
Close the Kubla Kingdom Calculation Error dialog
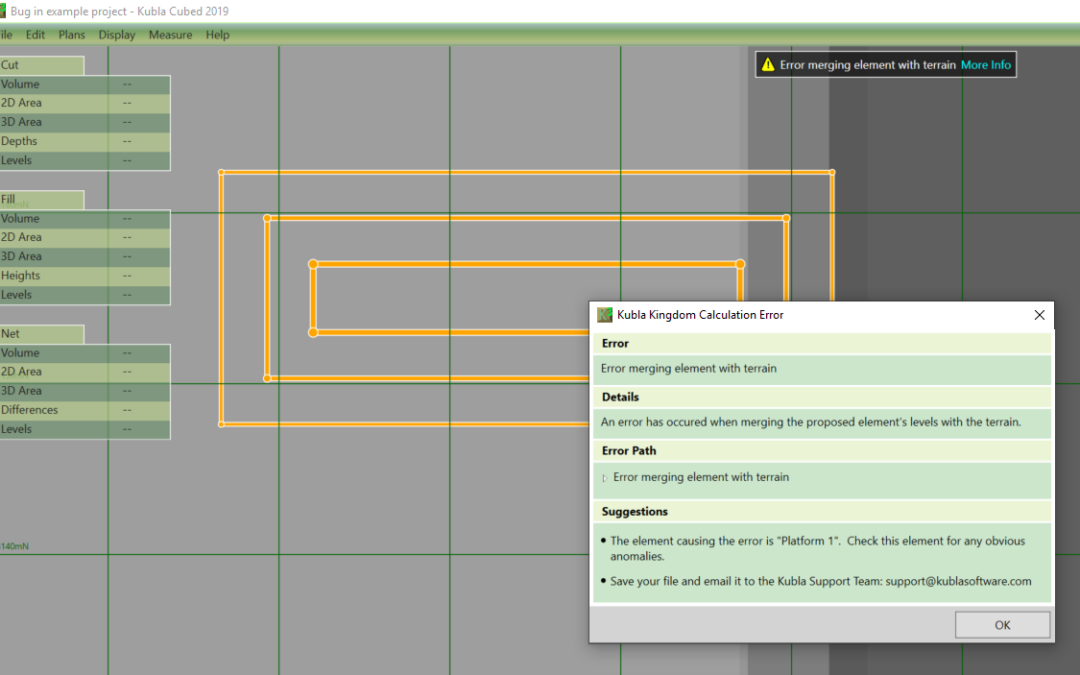click(1039, 315)
